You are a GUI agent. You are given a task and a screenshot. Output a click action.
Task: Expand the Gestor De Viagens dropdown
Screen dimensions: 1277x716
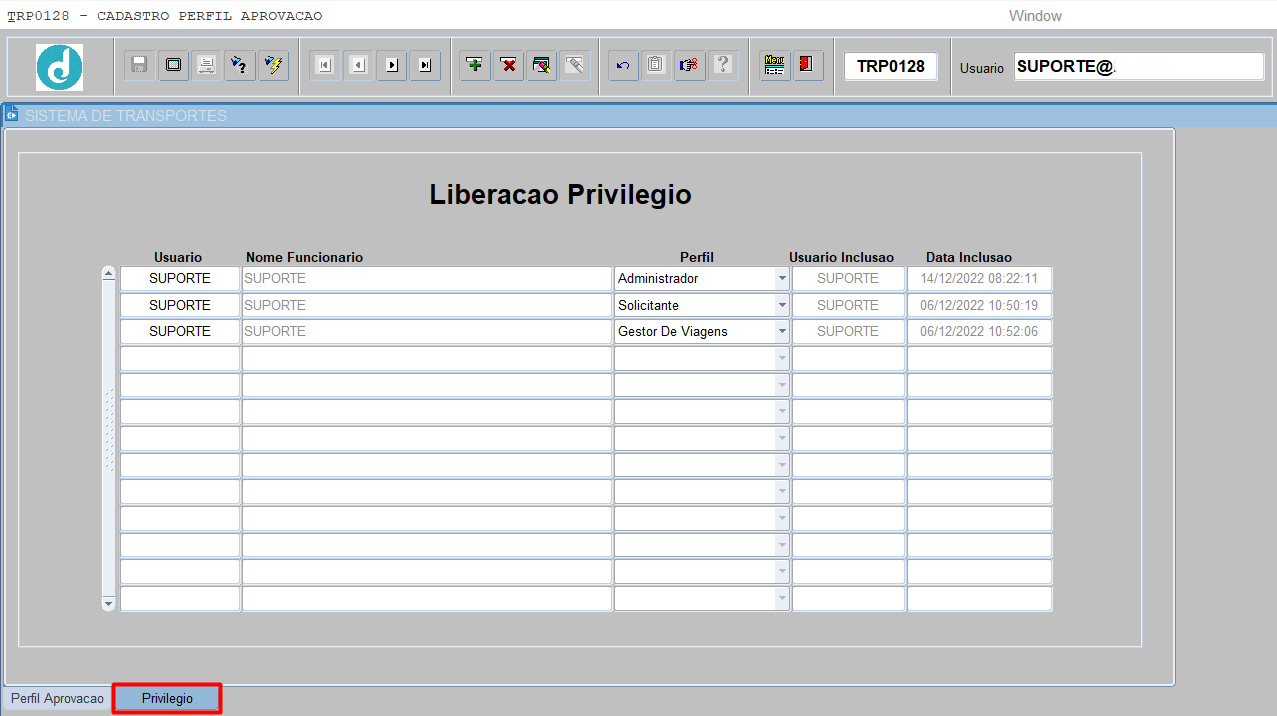pos(782,331)
